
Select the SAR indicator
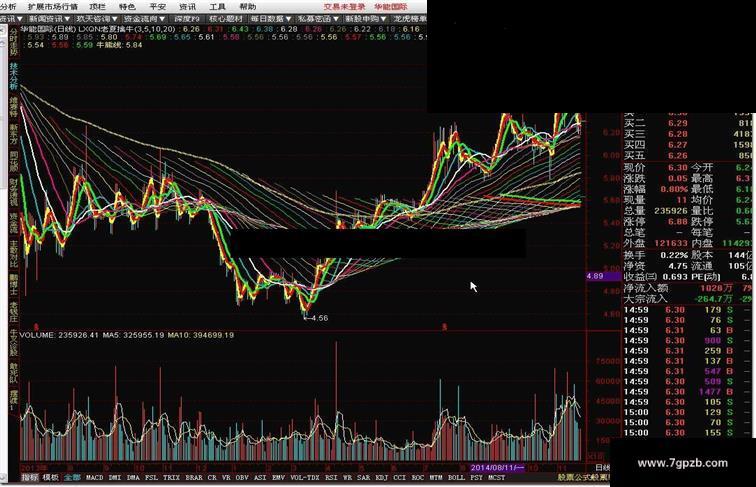point(364,477)
